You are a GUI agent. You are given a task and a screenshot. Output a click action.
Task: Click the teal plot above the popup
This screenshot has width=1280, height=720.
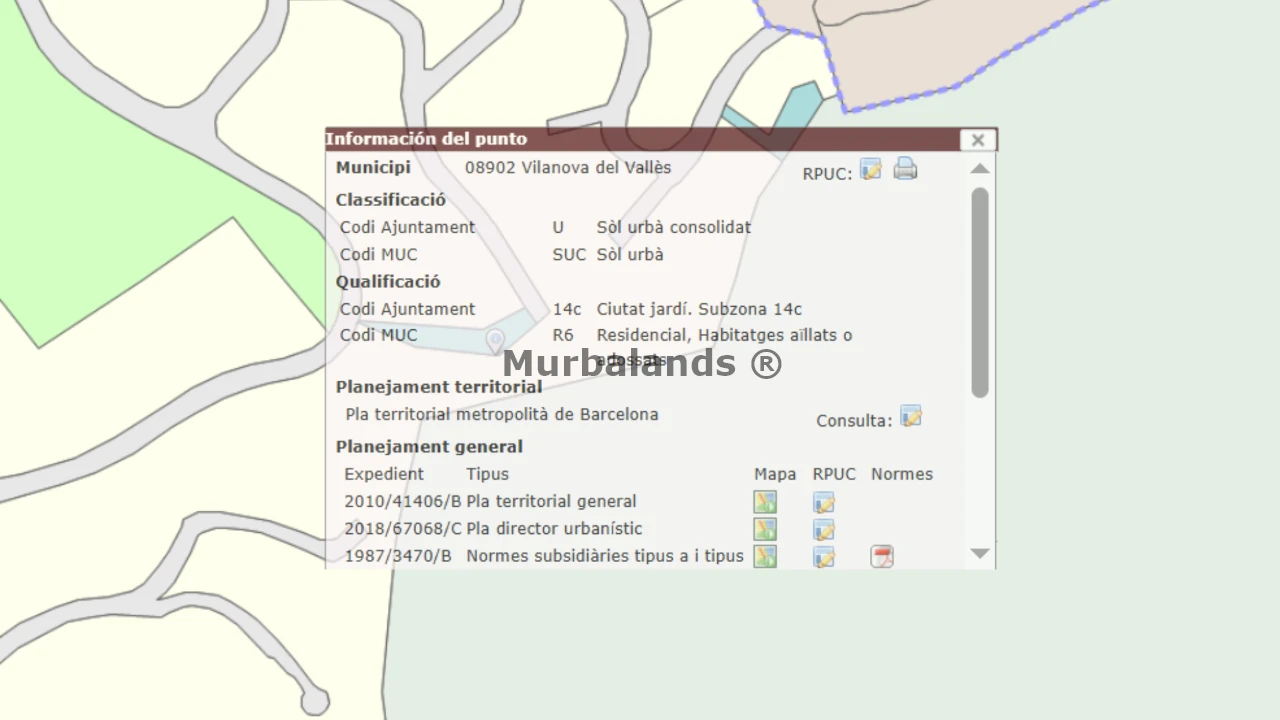pyautogui.click(x=800, y=108)
